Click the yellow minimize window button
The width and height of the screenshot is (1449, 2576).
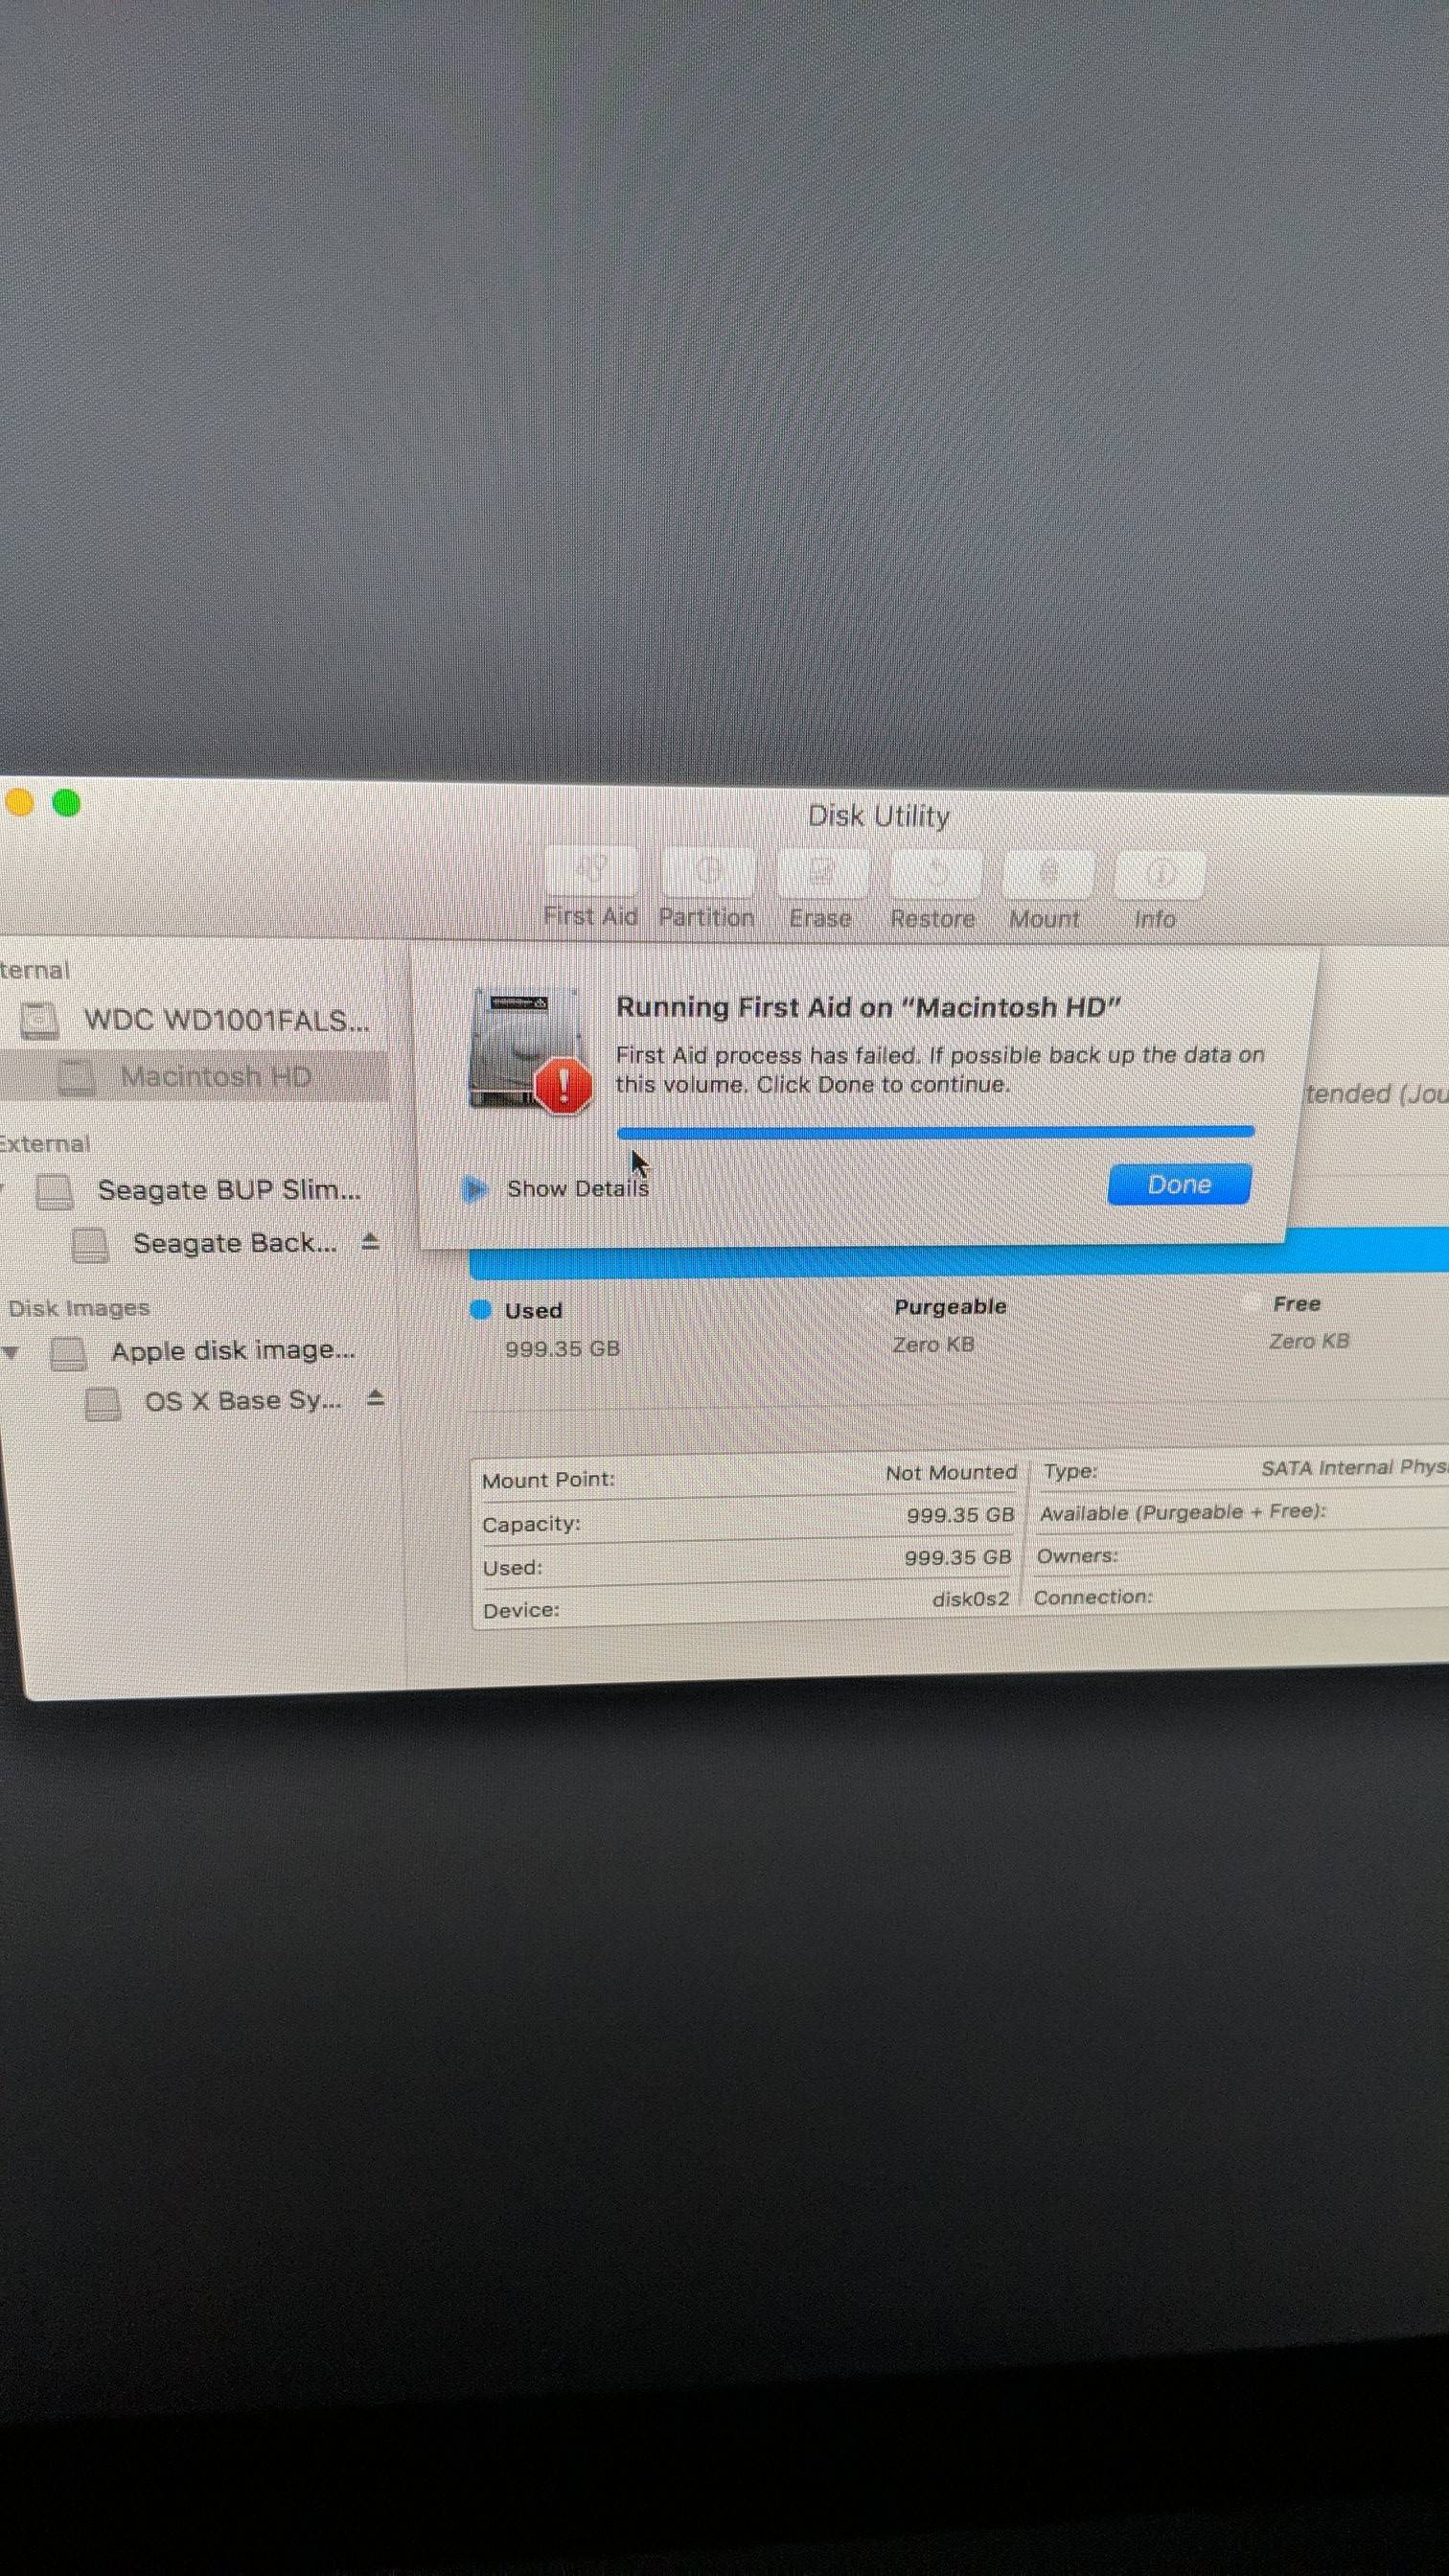20,802
